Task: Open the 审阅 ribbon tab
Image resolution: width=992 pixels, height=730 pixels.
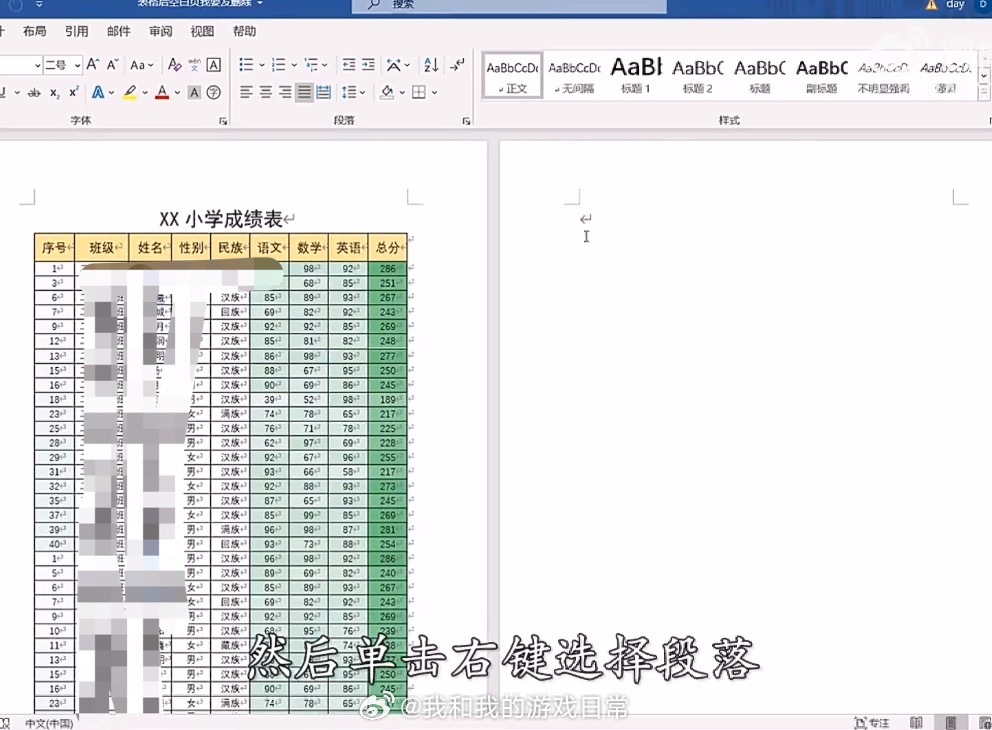Action: (160, 31)
